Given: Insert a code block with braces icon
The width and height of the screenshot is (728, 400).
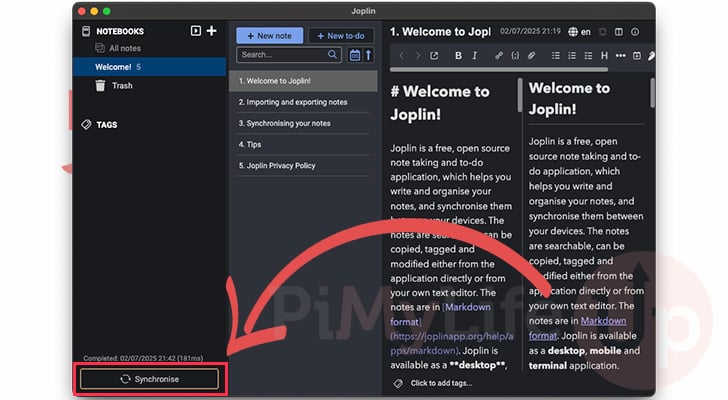Looking at the screenshot, I should click(x=515, y=56).
